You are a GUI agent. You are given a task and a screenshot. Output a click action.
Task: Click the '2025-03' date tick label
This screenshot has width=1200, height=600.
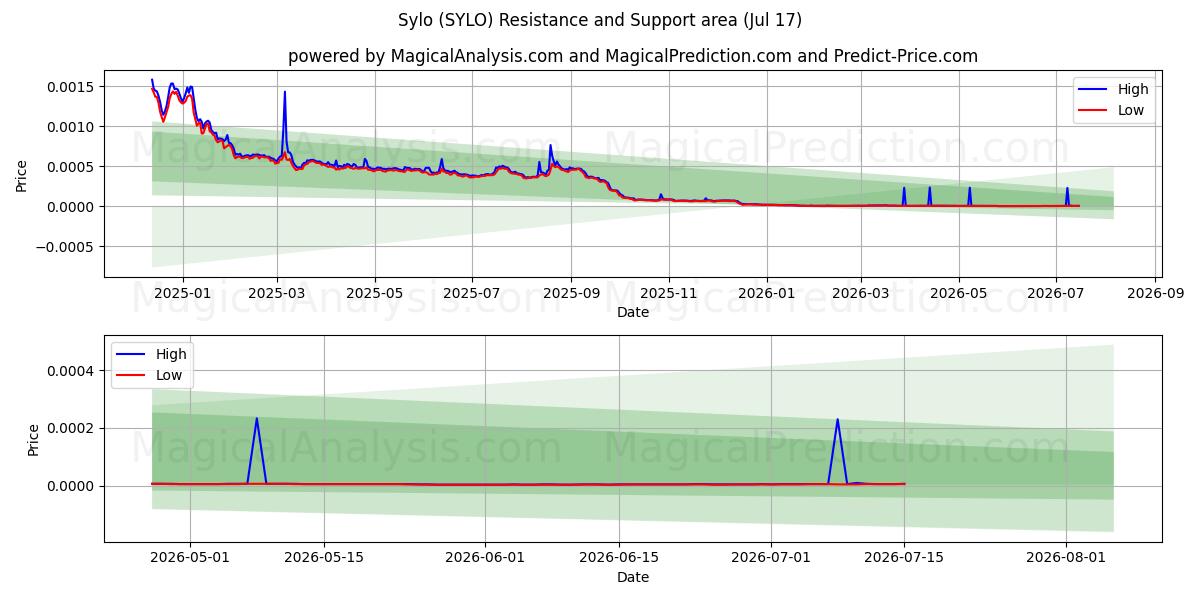(x=277, y=294)
